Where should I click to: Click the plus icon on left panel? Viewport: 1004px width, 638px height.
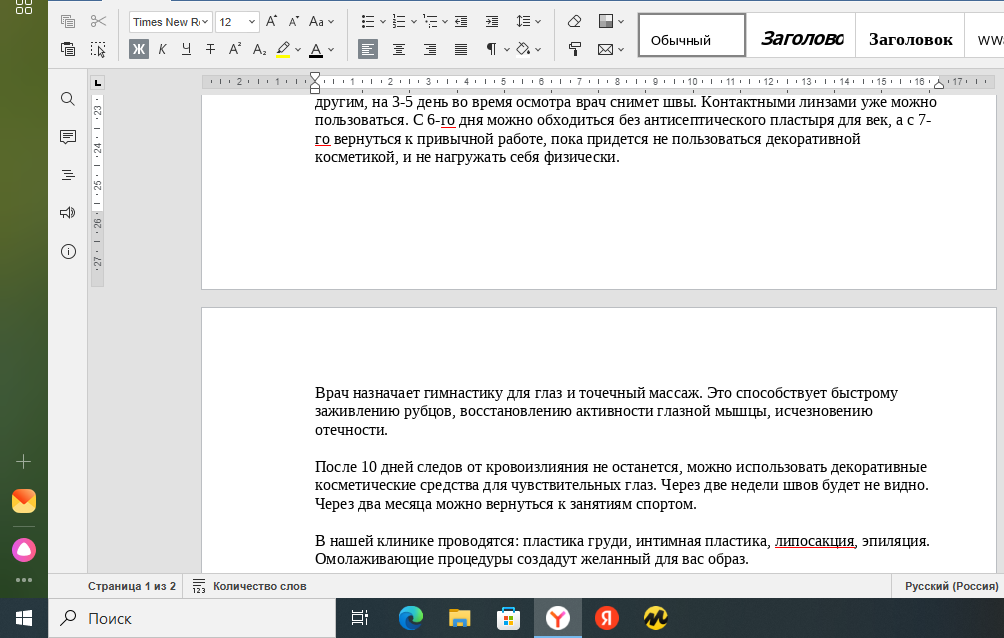24,461
